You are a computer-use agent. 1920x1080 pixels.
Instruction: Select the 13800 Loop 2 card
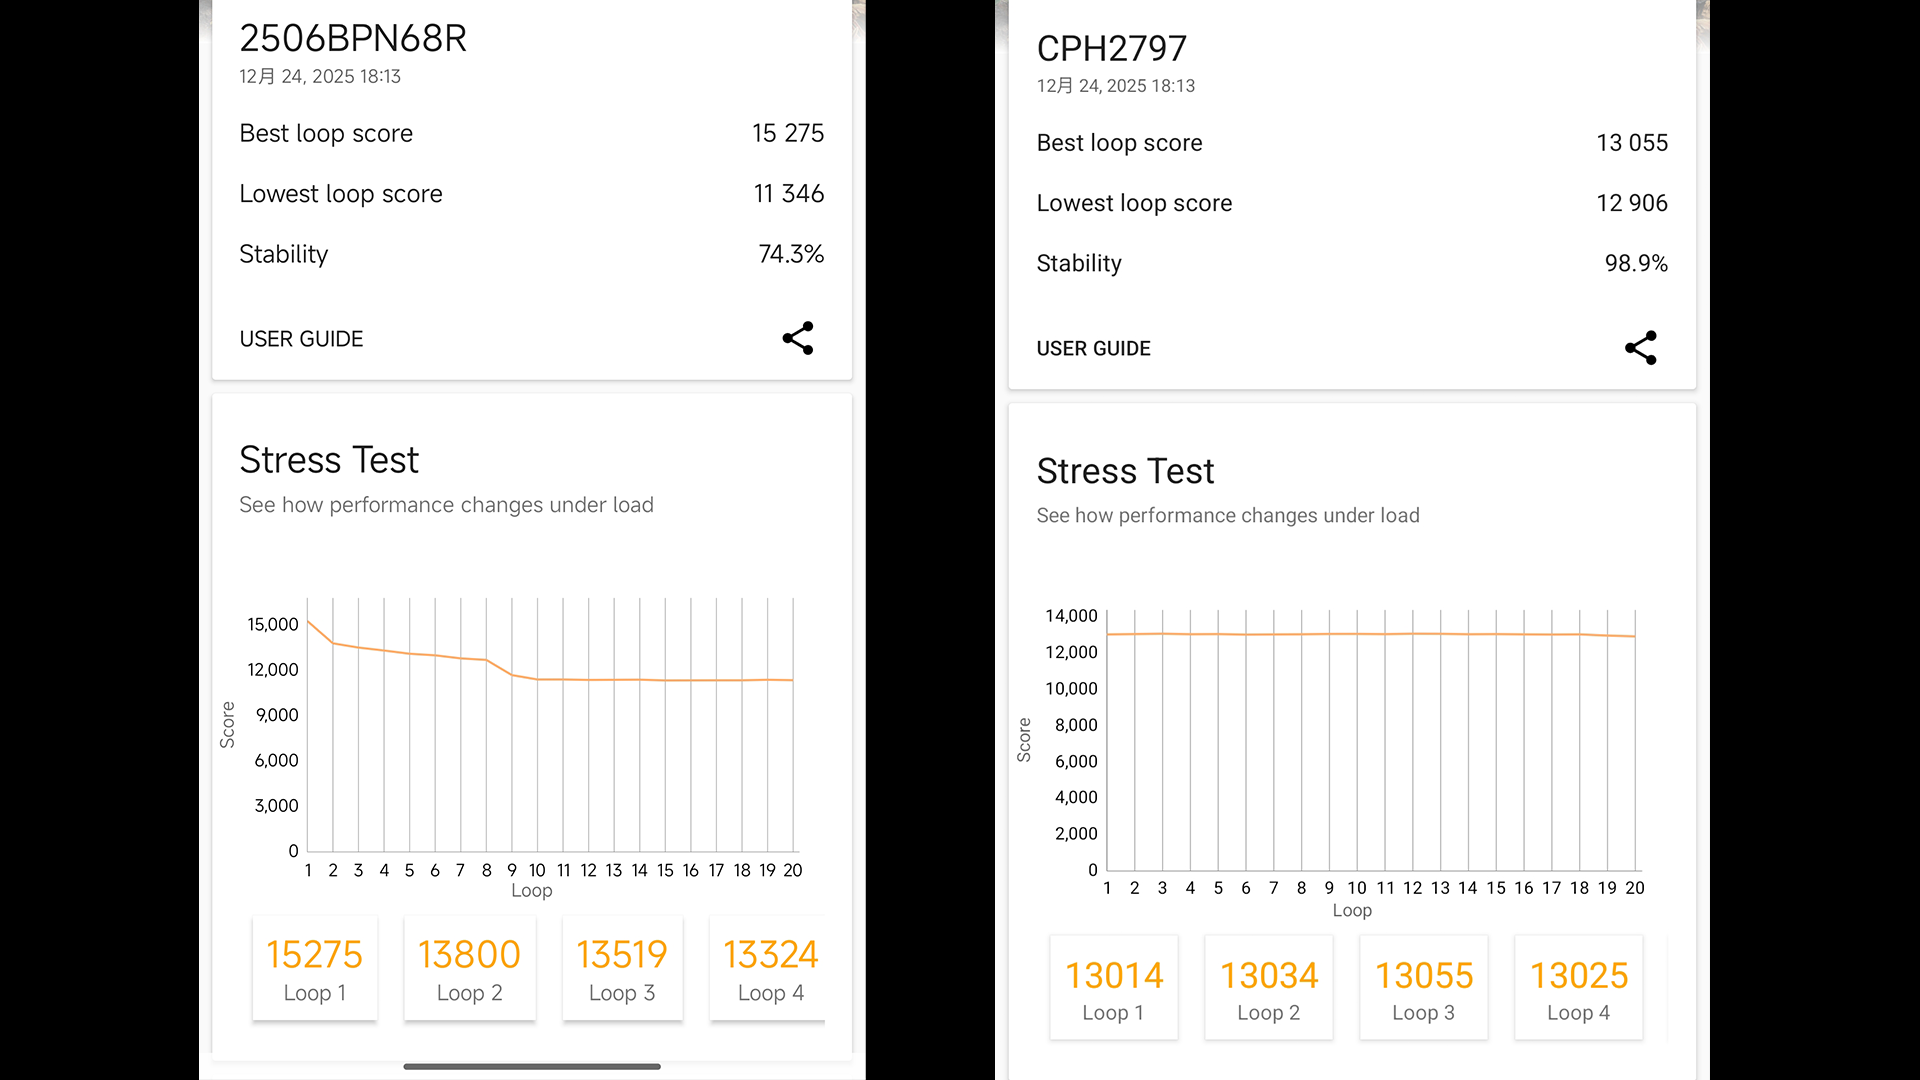pos(469,968)
